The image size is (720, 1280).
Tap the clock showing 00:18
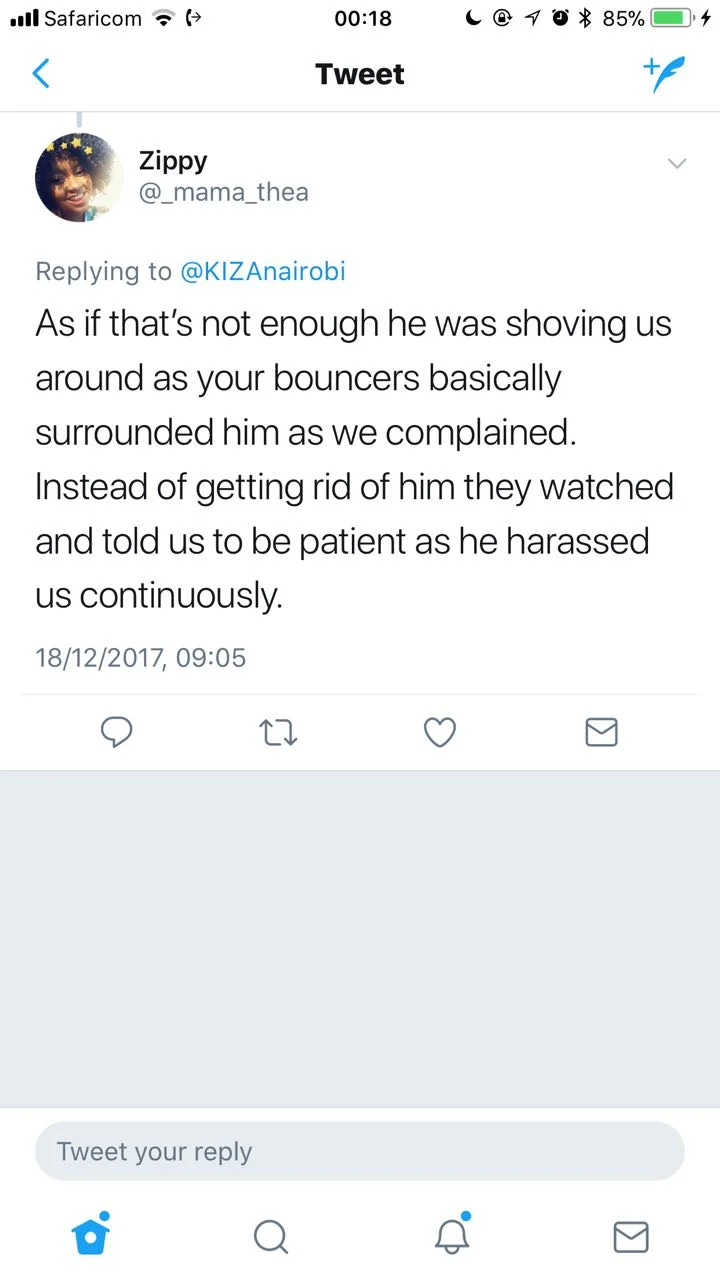pos(364,18)
